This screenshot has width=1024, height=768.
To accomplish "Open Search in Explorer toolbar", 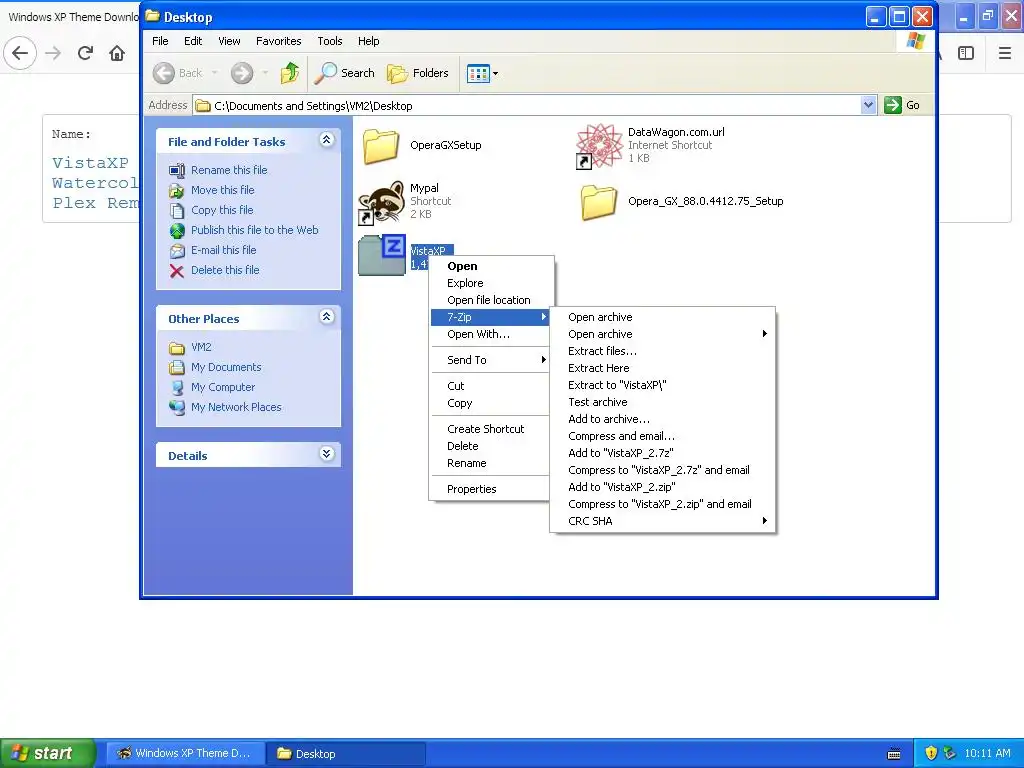I will click(344, 73).
